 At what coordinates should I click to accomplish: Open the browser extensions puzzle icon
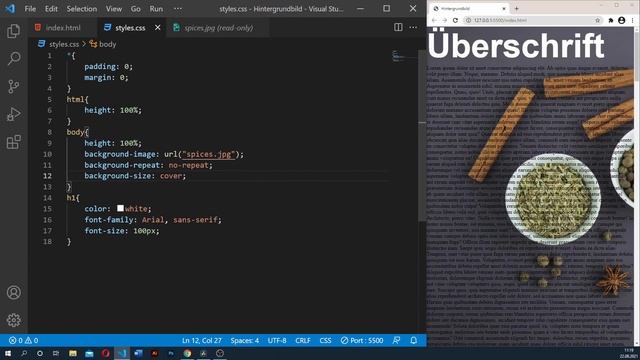pyautogui.click(x=611, y=20)
